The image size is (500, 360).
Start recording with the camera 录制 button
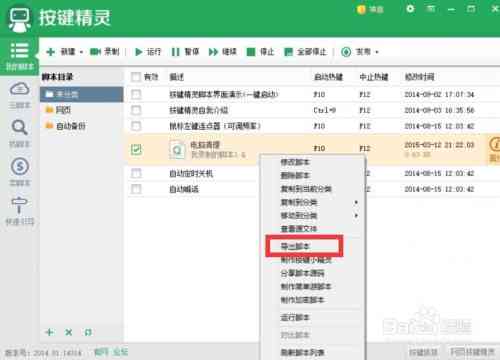pyautogui.click(x=104, y=52)
